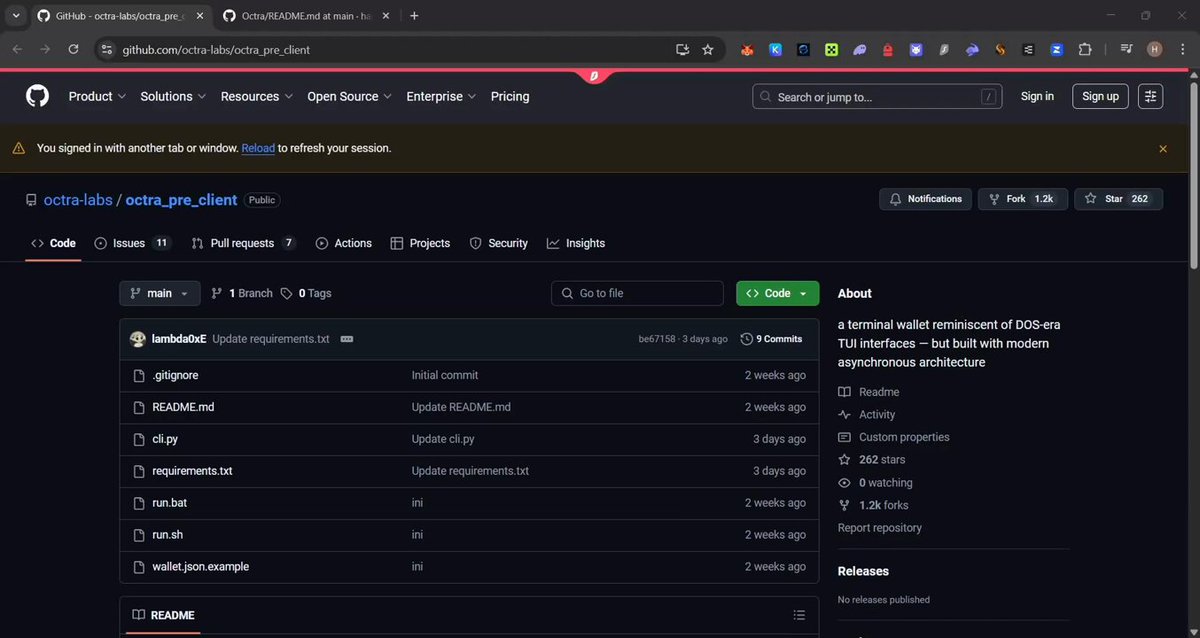1200x638 pixels.
Task: Open the Chrome profile avatar H
Action: (1155, 49)
